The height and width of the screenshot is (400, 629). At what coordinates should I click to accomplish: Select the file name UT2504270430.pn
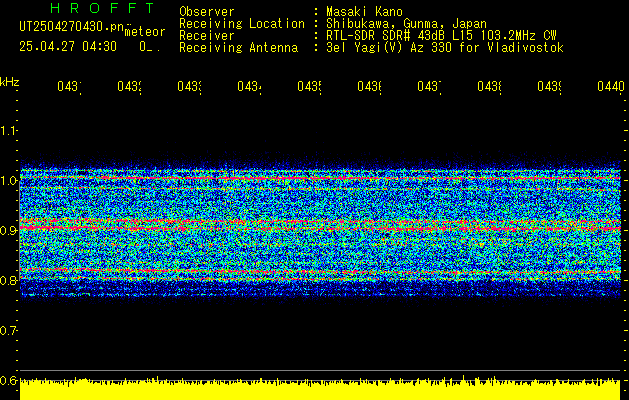click(72, 27)
